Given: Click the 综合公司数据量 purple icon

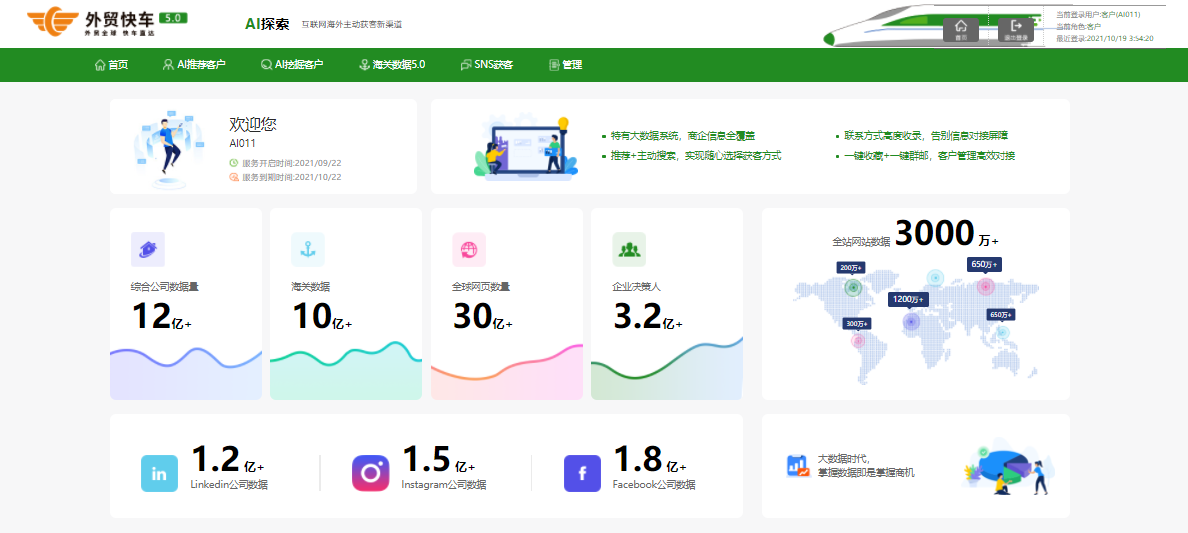Looking at the screenshot, I should coord(148,249).
